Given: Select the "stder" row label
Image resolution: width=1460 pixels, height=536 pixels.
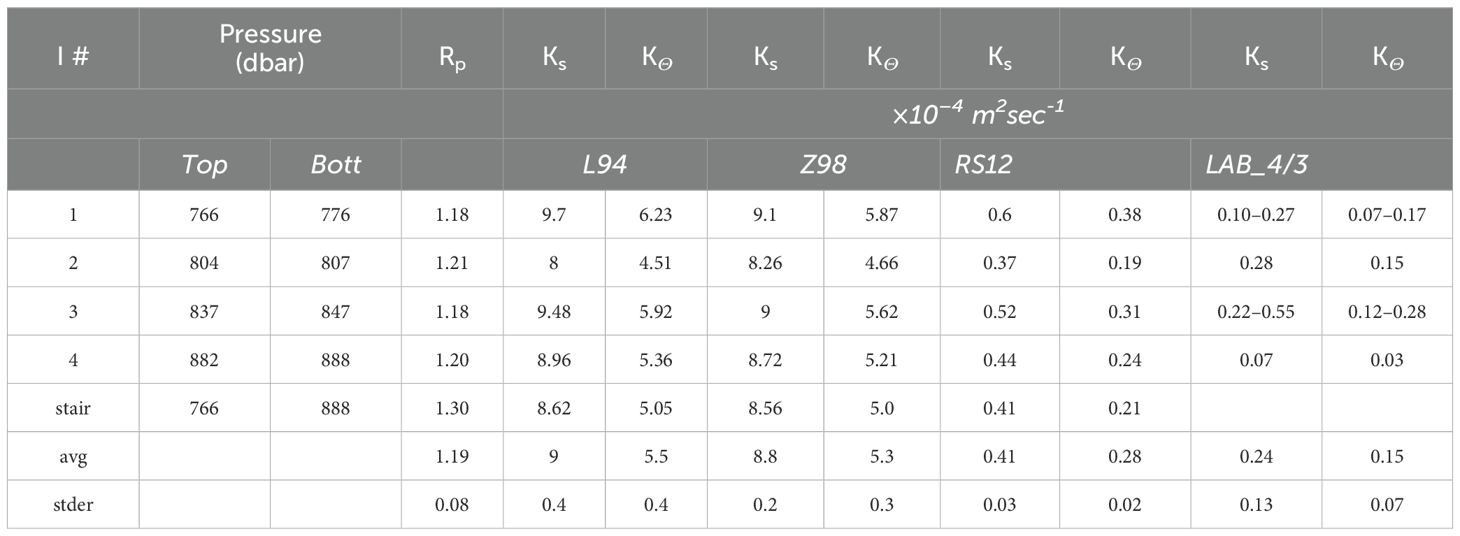Looking at the screenshot, I should click(73, 505).
